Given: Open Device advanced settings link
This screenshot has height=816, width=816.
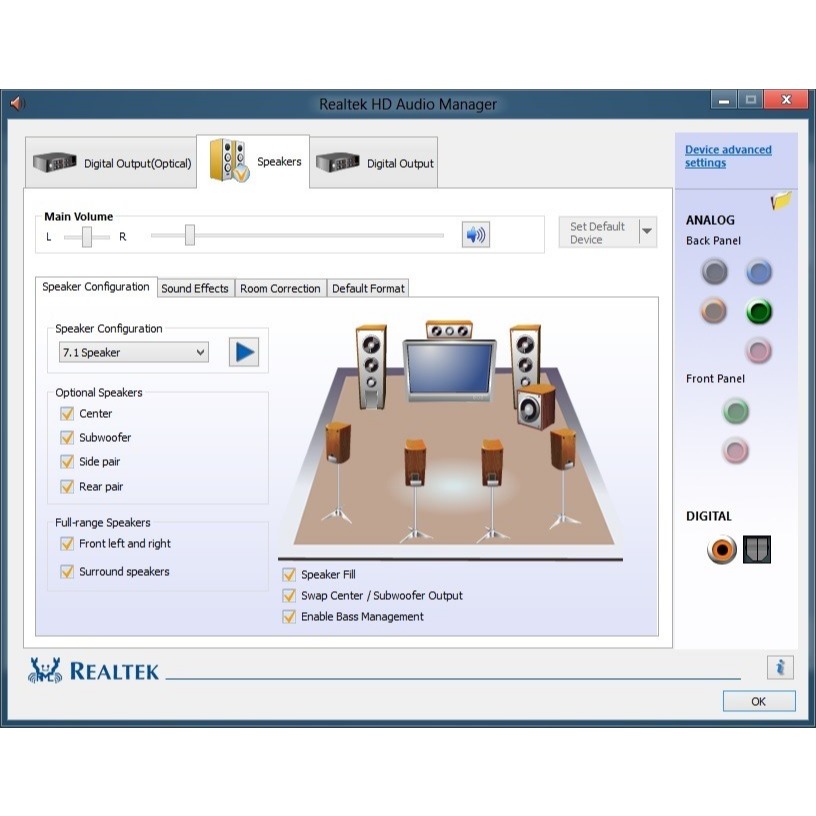Looking at the screenshot, I should (728, 156).
